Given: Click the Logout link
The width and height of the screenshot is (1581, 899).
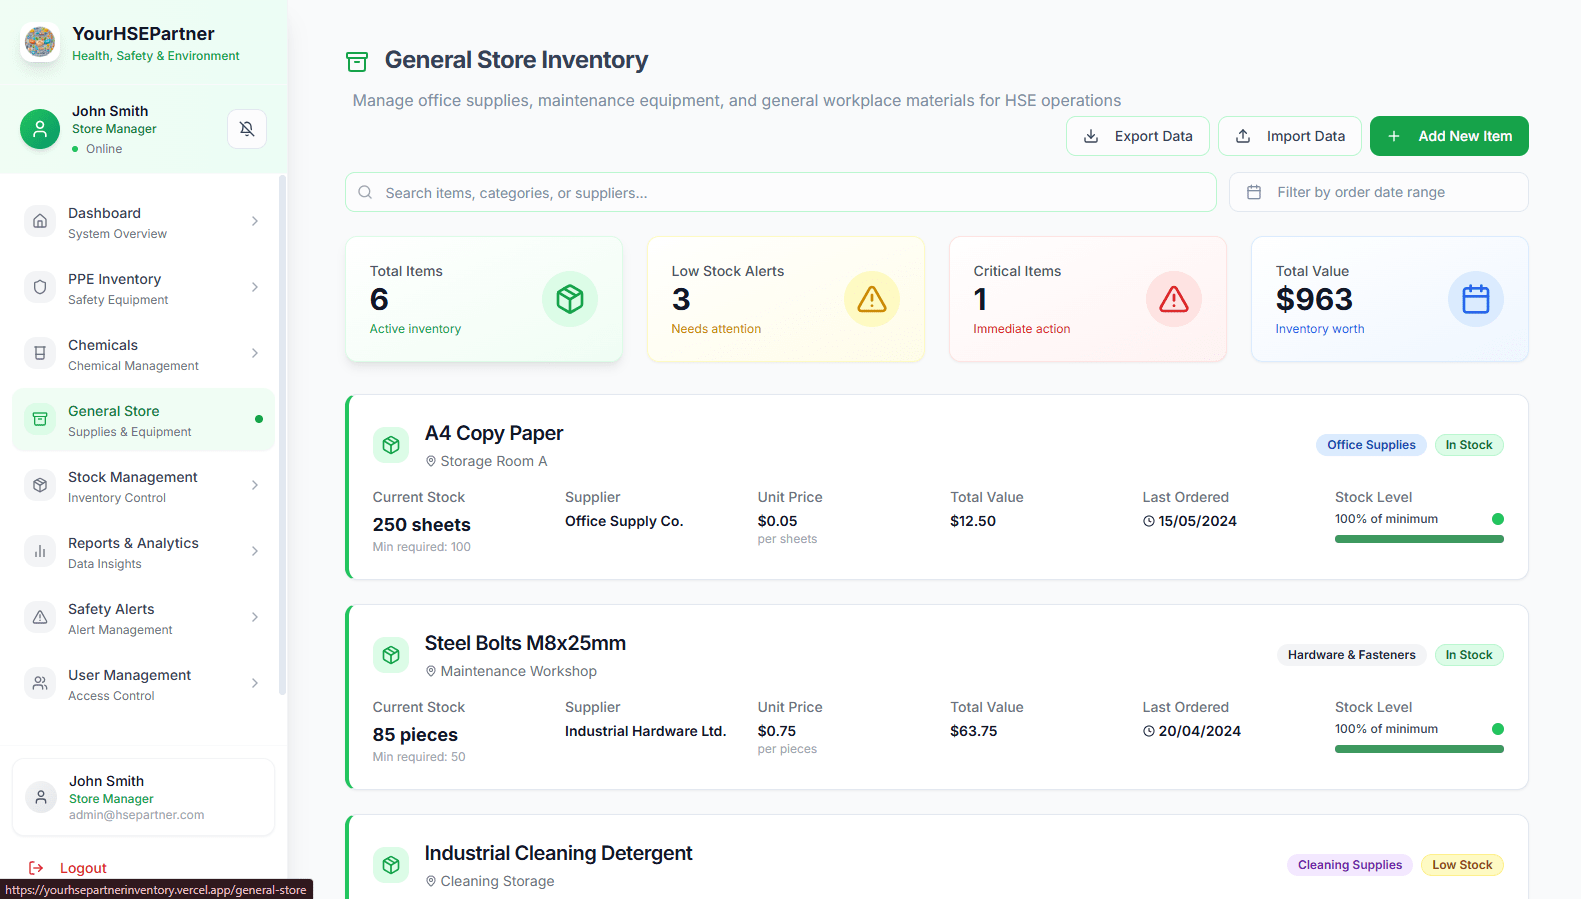Looking at the screenshot, I should pyautogui.click(x=83, y=868).
